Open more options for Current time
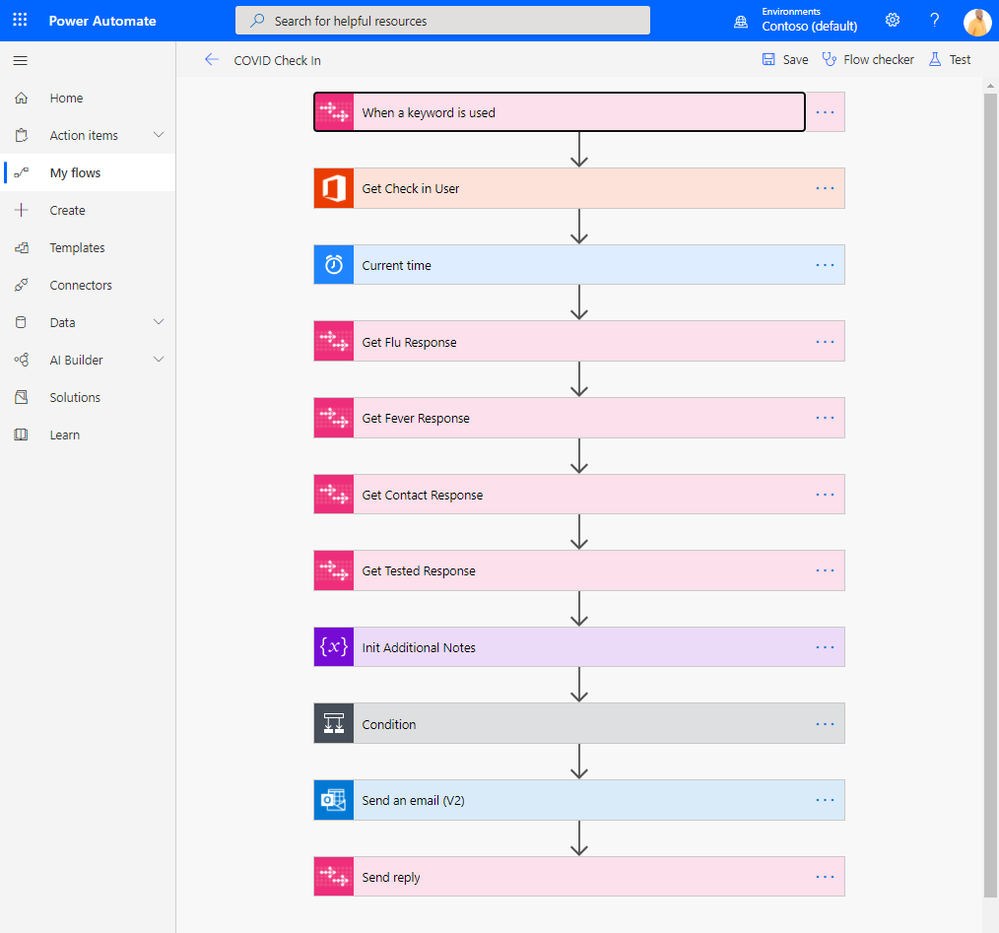 click(825, 265)
